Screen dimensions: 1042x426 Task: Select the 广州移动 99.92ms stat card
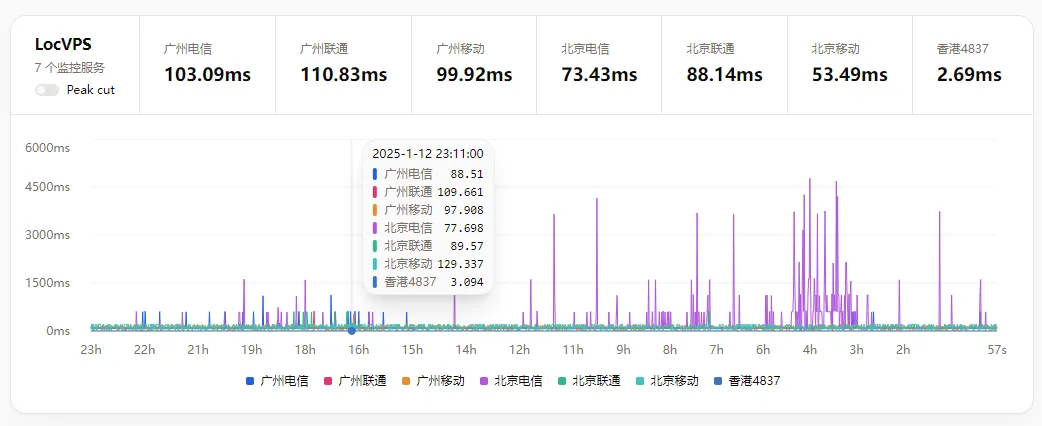[474, 65]
